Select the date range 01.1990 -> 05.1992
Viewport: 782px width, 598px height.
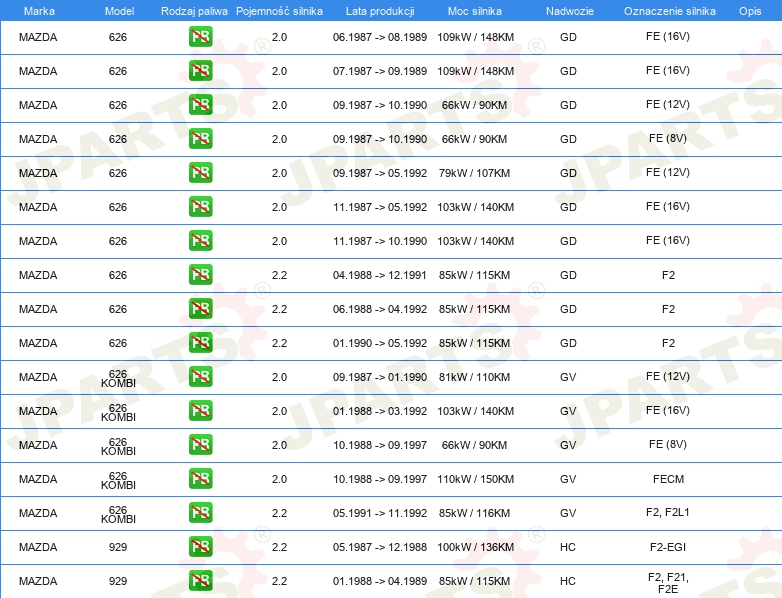380,343
